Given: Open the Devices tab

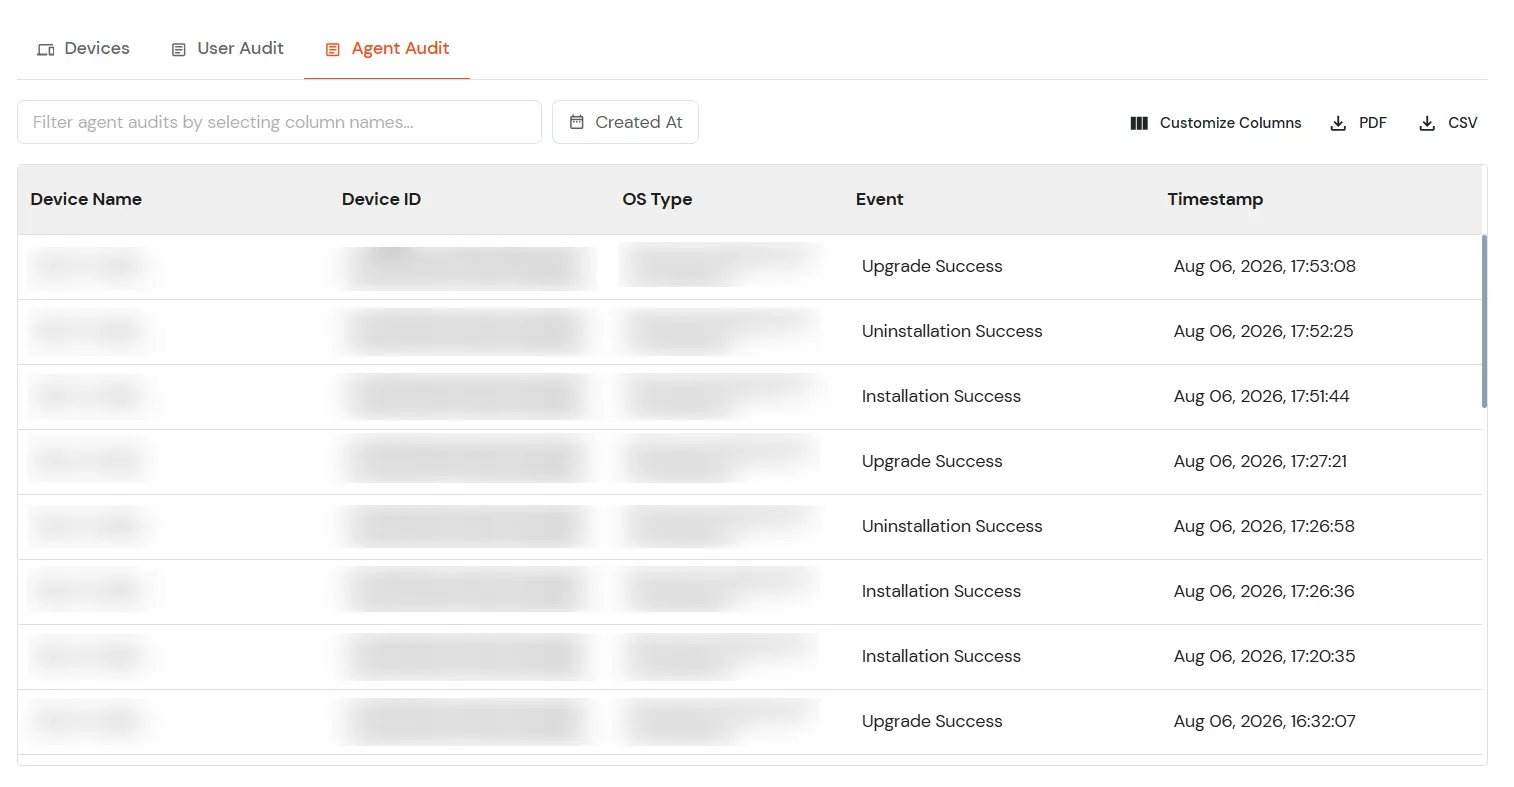Looking at the screenshot, I should tap(83, 48).
